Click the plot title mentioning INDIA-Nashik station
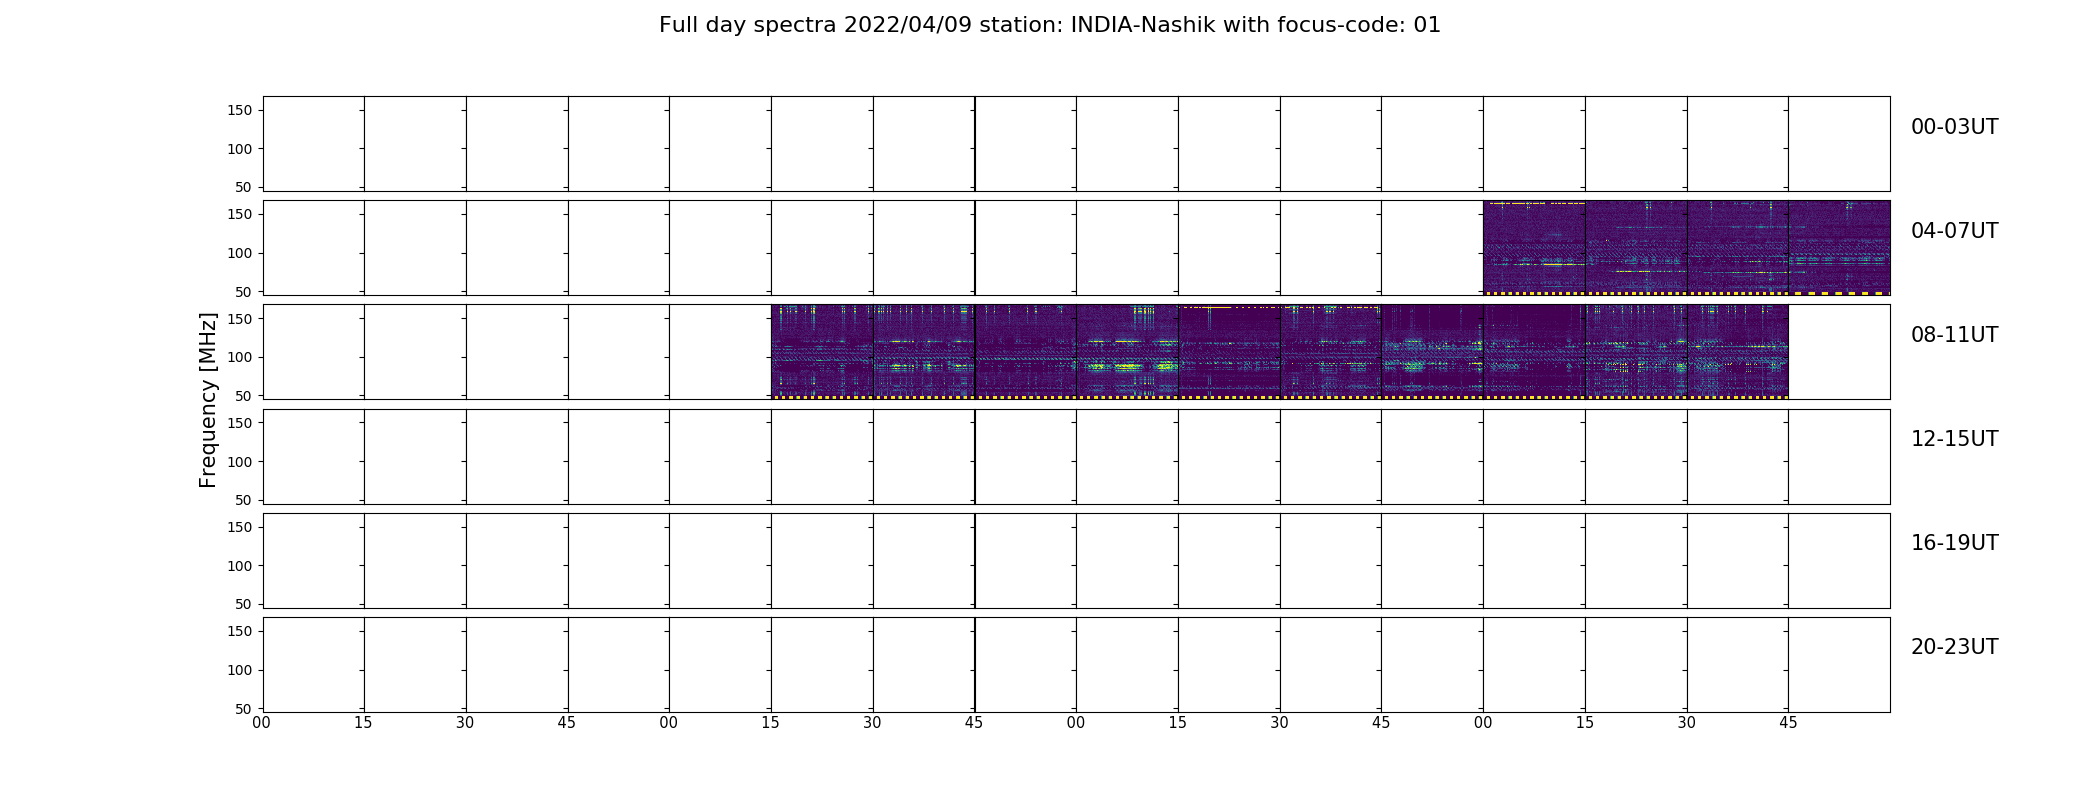 1050,25
